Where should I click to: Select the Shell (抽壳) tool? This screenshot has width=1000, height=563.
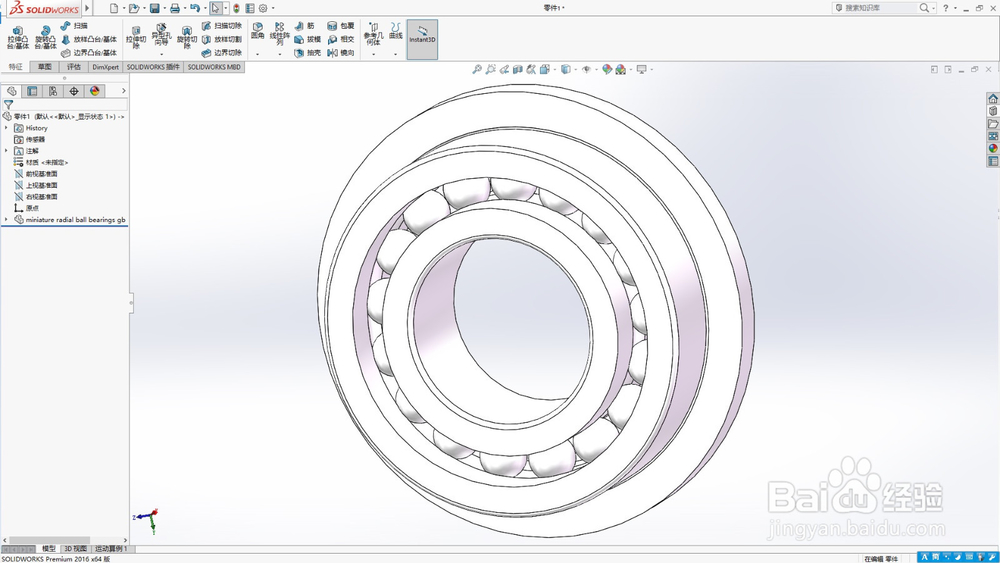[x=307, y=53]
